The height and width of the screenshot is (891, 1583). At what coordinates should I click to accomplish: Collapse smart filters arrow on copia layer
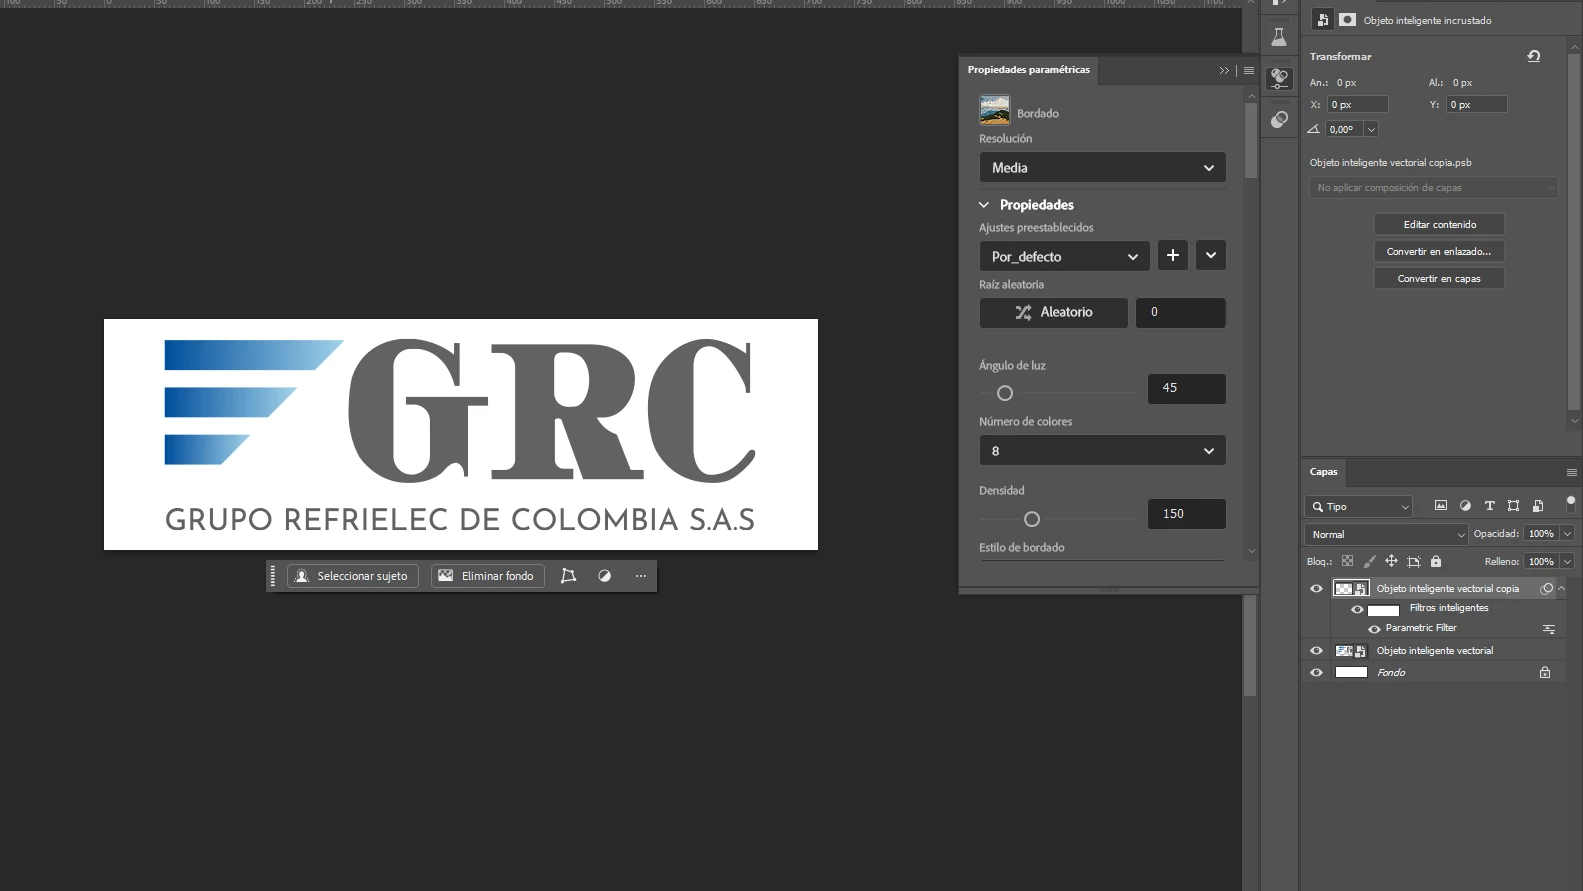[1562, 589]
